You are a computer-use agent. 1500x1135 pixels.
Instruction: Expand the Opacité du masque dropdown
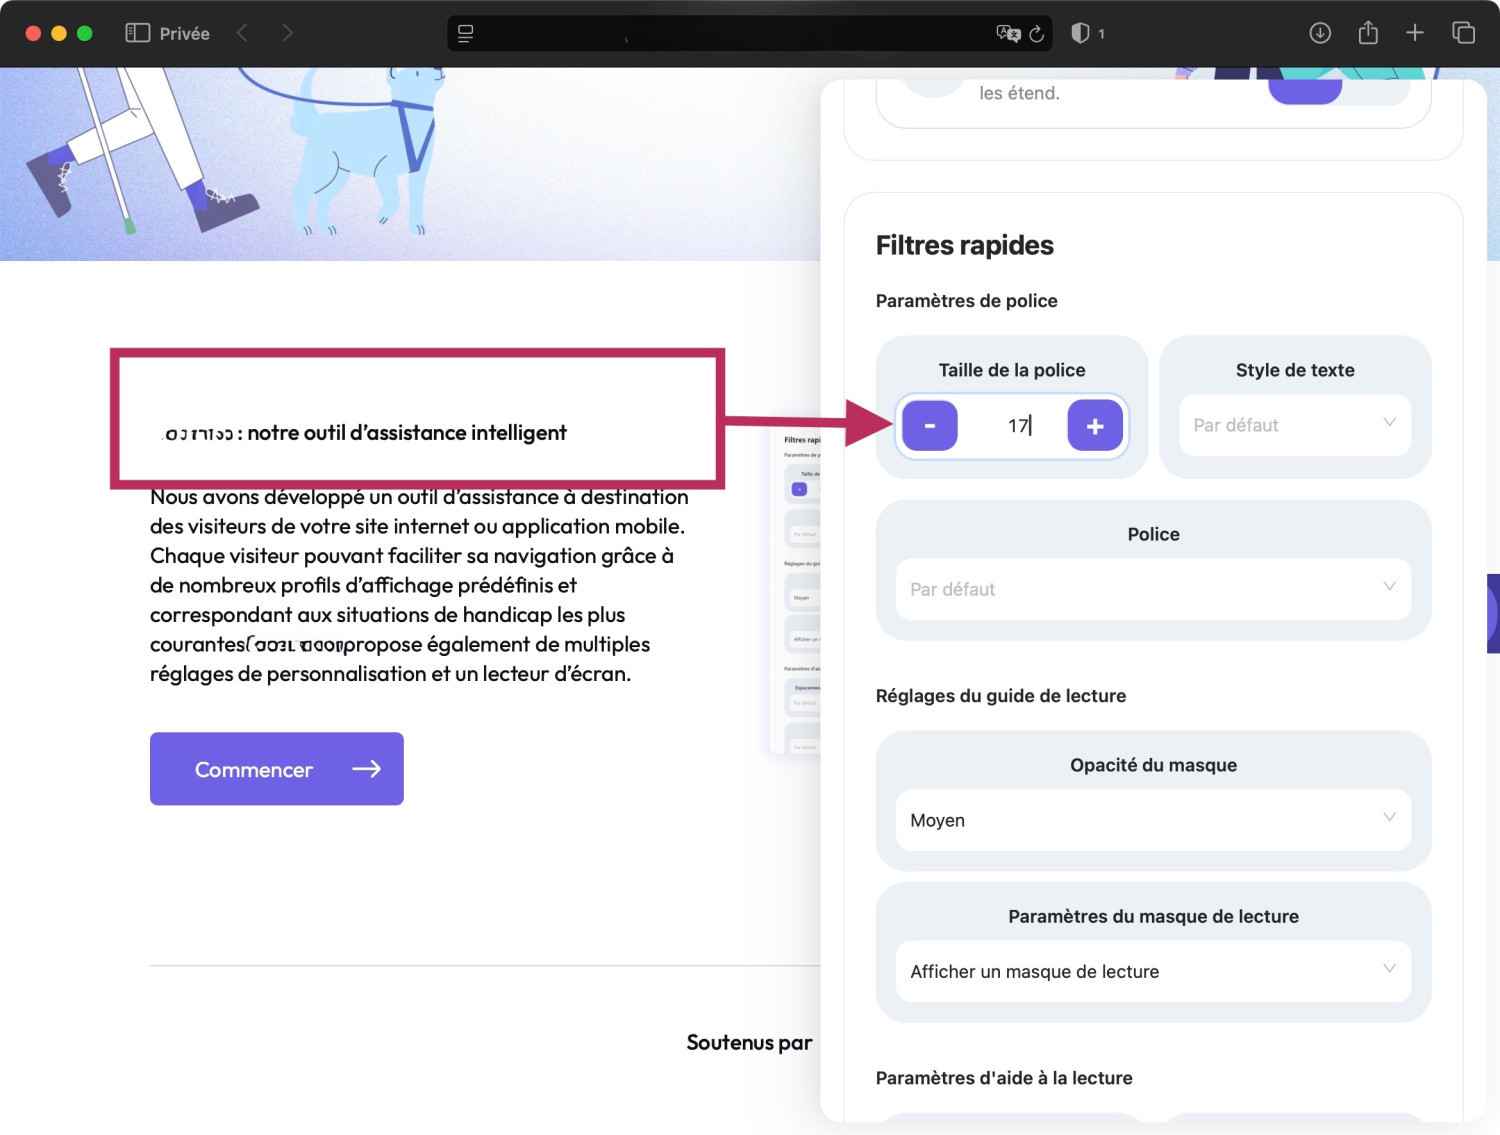[1153, 820]
